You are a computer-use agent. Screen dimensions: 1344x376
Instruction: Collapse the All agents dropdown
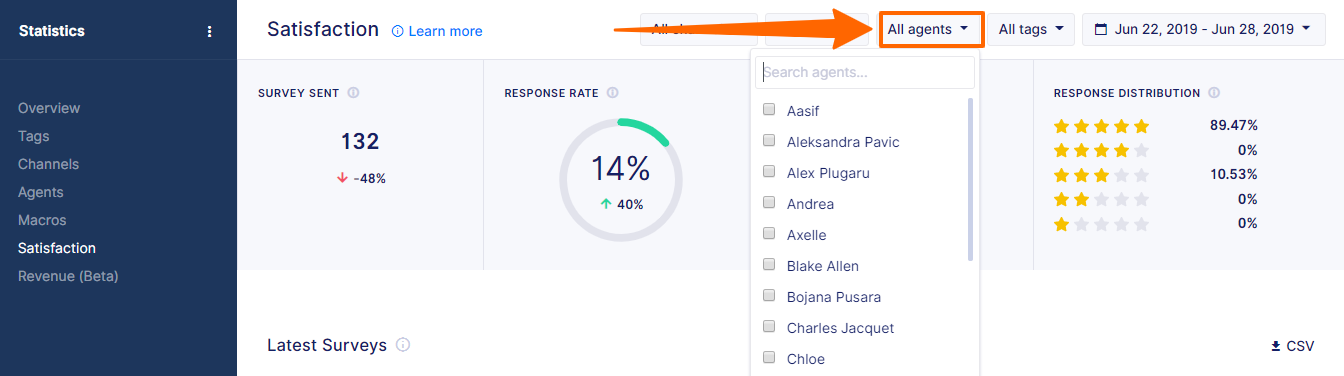(x=931, y=30)
